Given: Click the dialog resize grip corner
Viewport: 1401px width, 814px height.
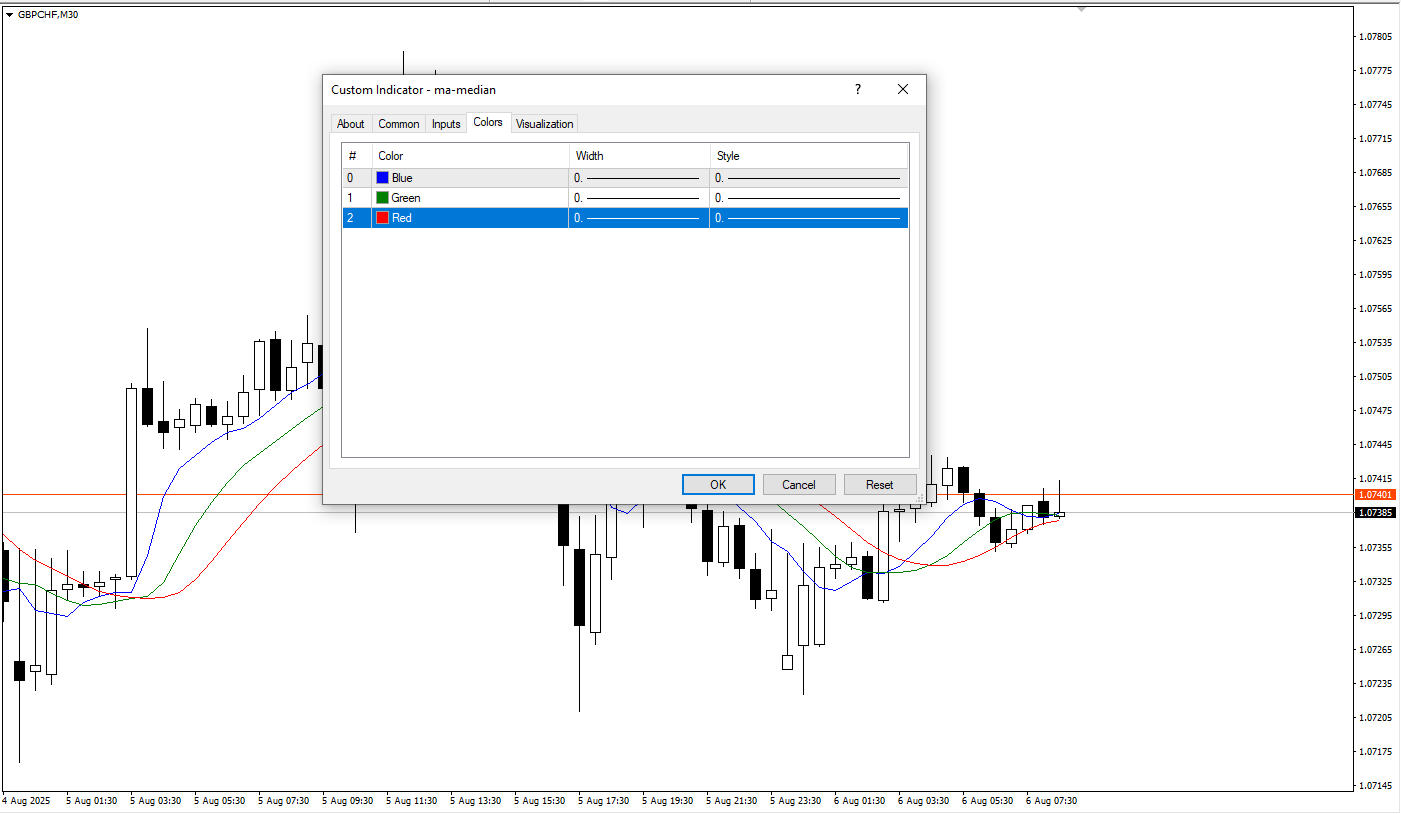Looking at the screenshot, I should tap(920, 498).
